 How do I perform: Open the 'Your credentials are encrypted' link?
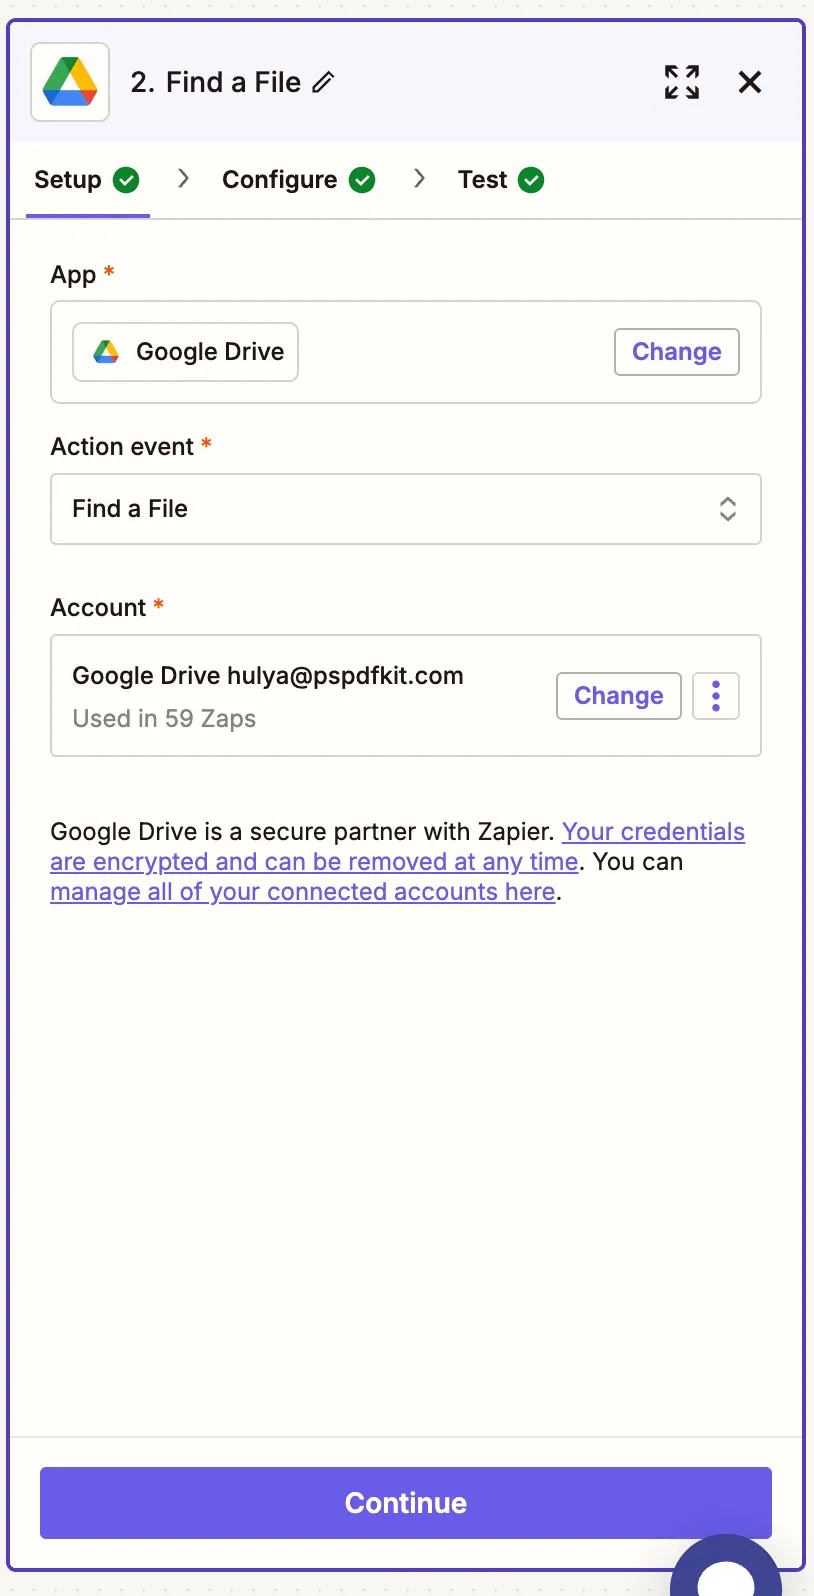(653, 832)
